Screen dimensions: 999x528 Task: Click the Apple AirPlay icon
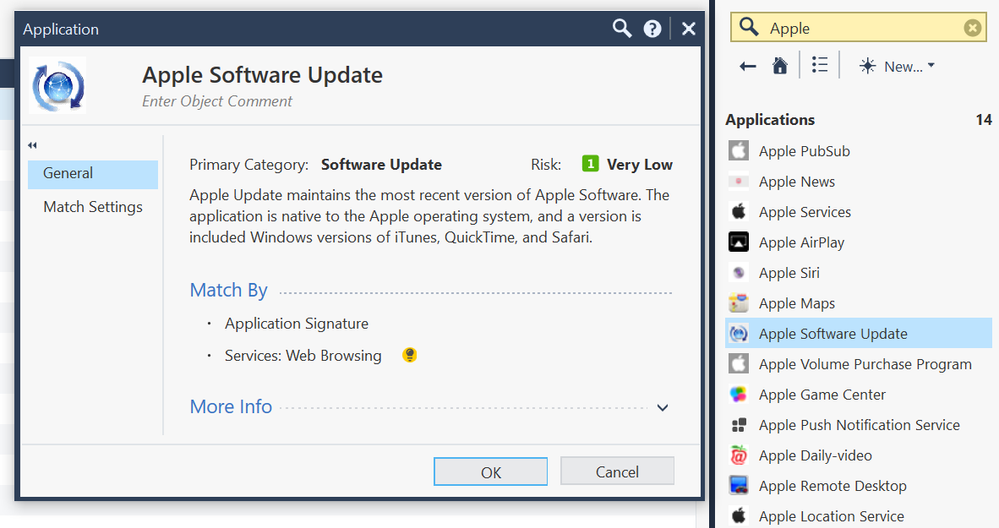738,242
